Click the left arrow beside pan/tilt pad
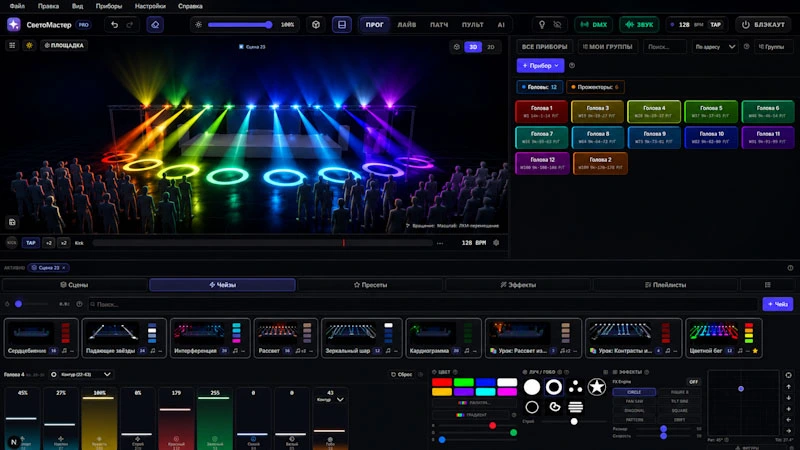Image resolution: width=800 pixels, height=450 pixels. [789, 420]
